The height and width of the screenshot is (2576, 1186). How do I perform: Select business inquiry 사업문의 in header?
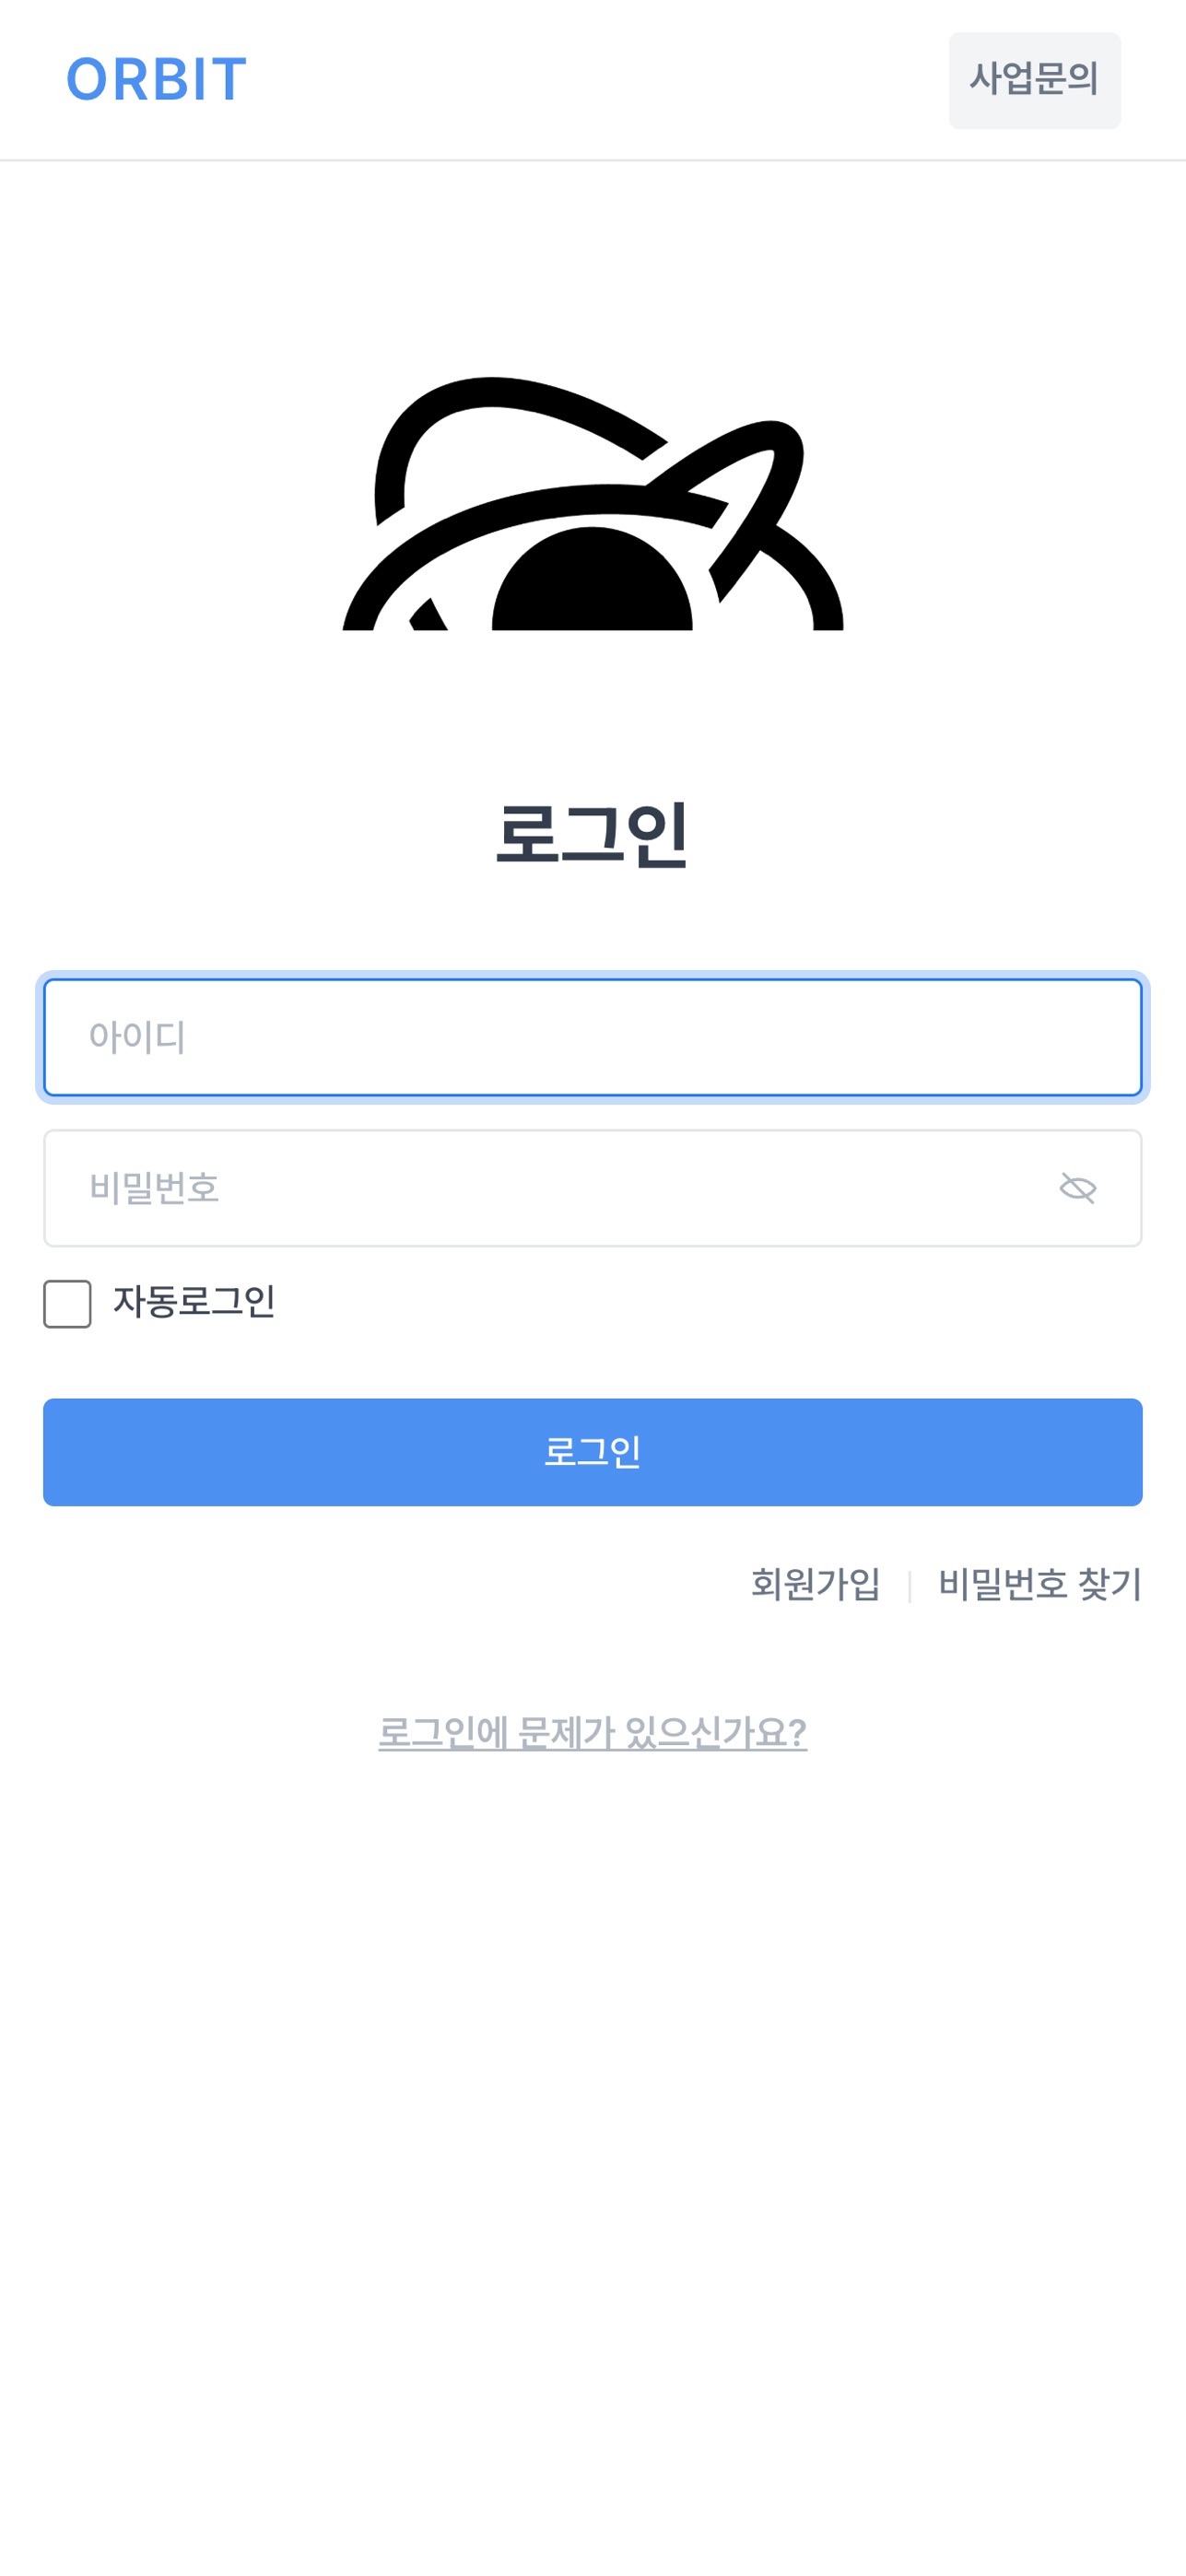pyautogui.click(x=1034, y=80)
